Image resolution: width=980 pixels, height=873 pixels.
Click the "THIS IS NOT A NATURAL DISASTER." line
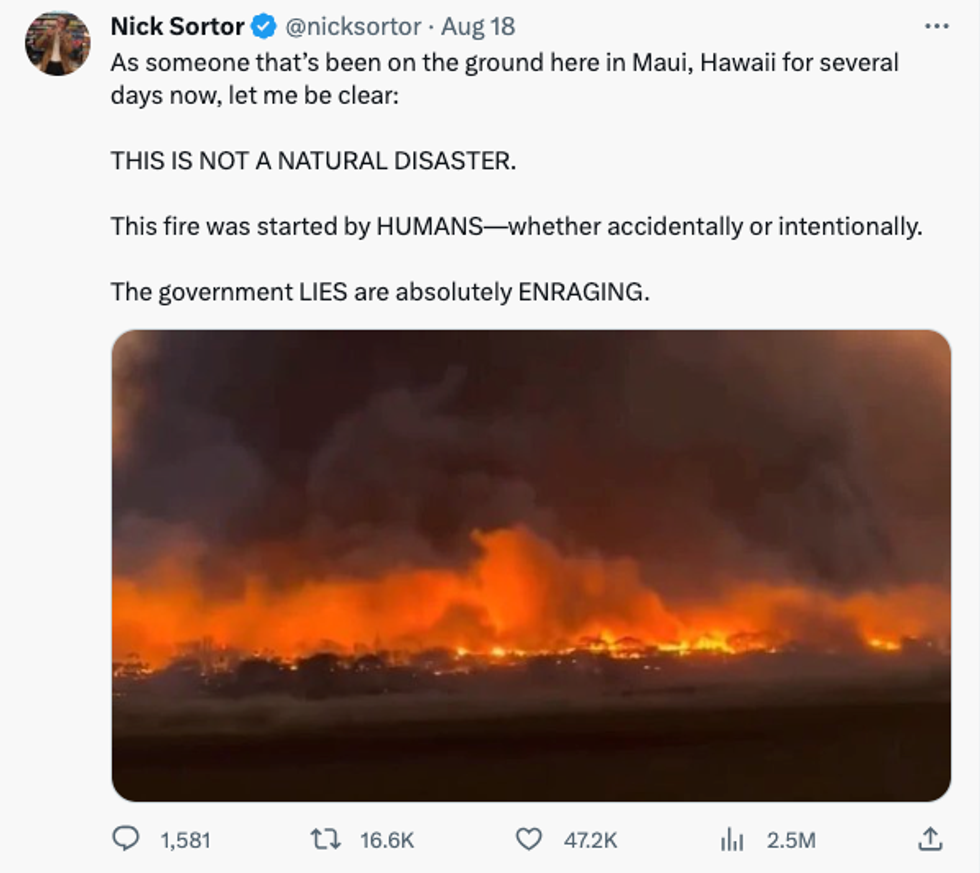tap(313, 160)
